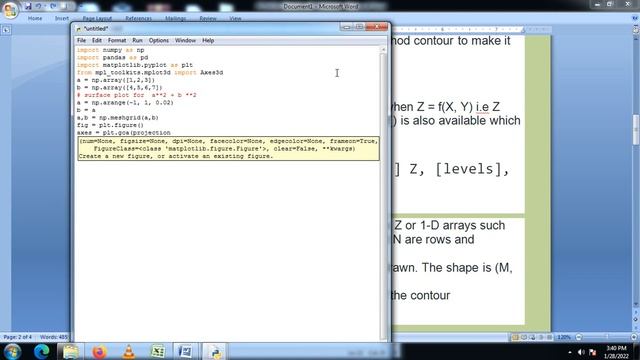Viewport: 640px width, 360px height.
Task: Open Mailings tab in Word
Action: click(x=176, y=18)
